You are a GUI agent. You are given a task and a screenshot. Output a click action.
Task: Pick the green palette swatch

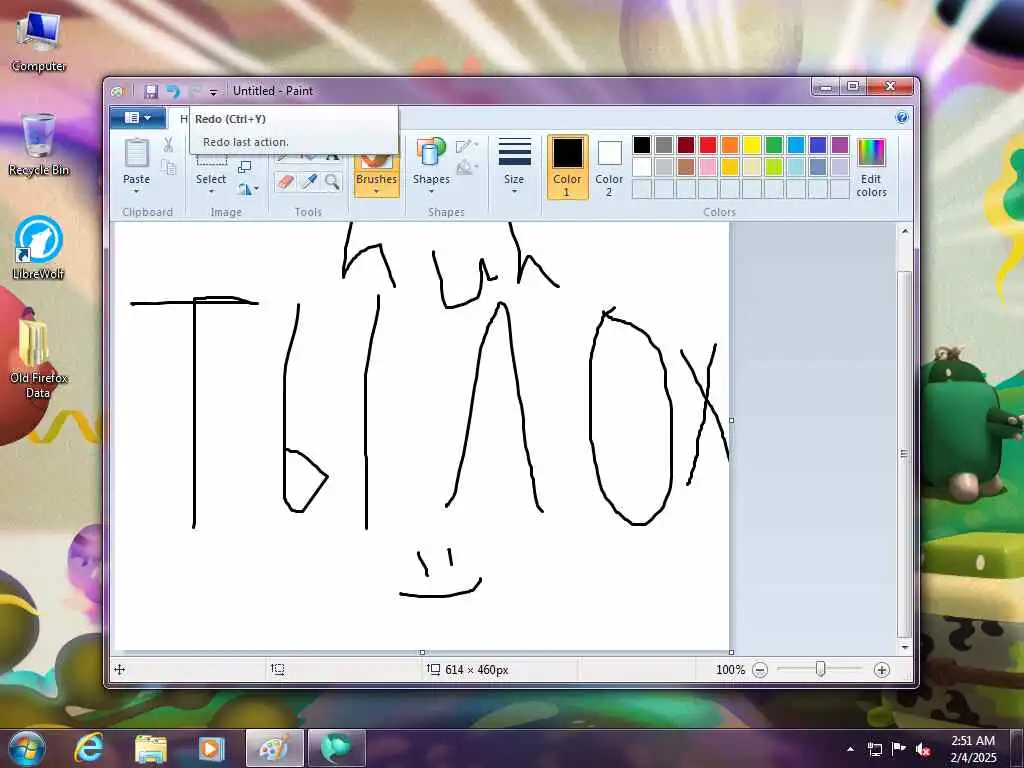point(774,145)
